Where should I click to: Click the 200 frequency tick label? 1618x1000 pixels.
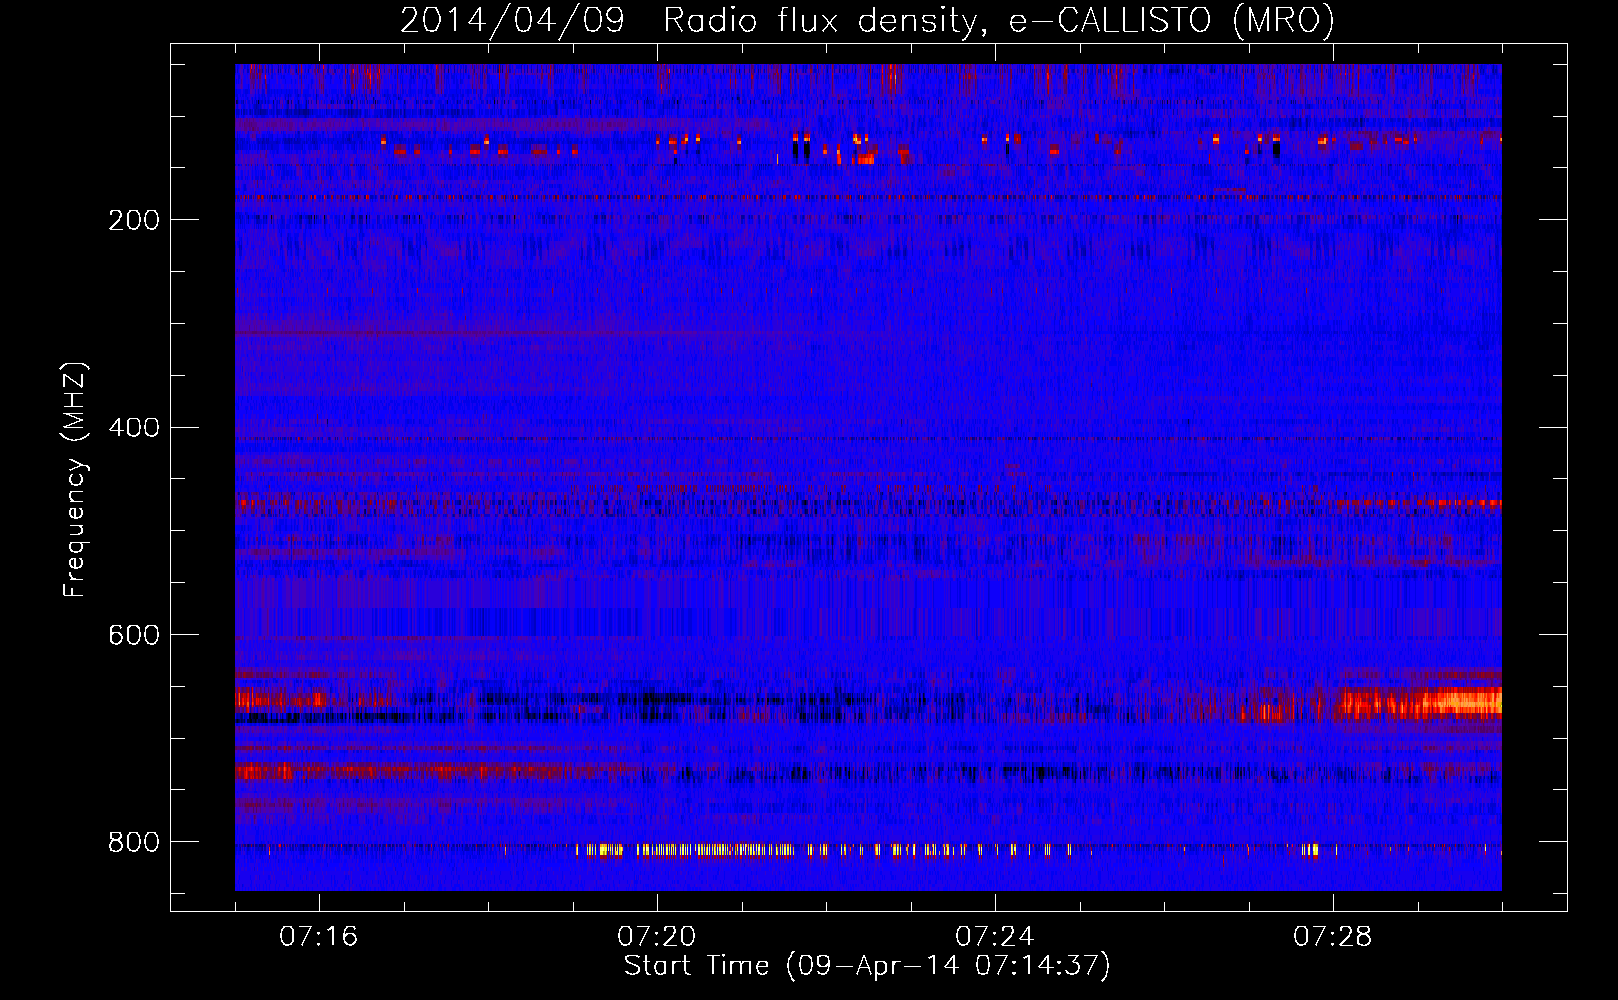134,220
